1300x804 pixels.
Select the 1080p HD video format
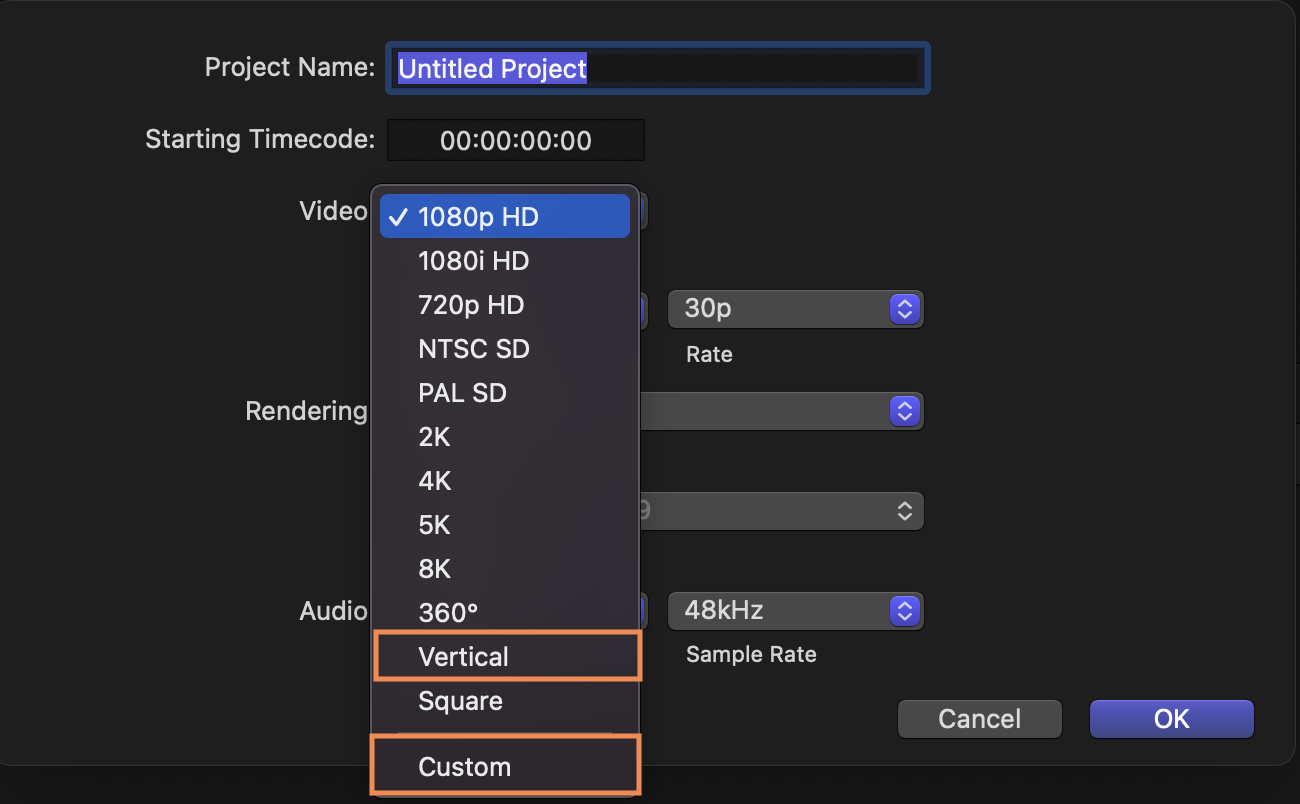(x=505, y=216)
